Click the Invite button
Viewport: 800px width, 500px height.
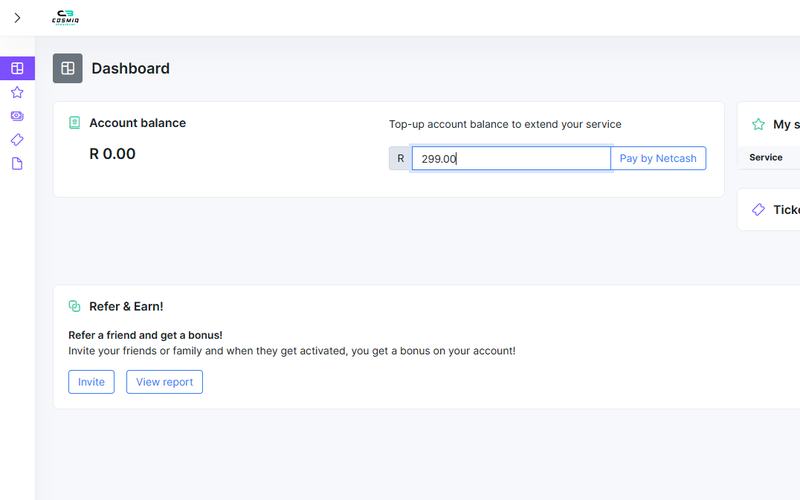click(x=91, y=382)
